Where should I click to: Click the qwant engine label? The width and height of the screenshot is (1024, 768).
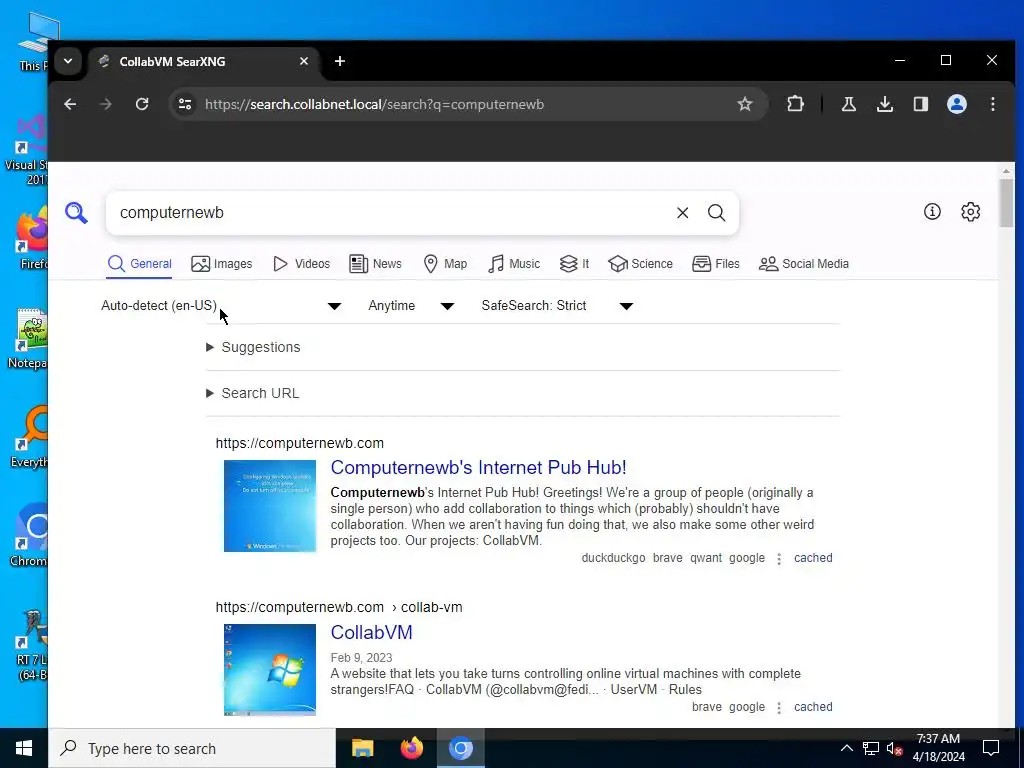[x=706, y=558]
